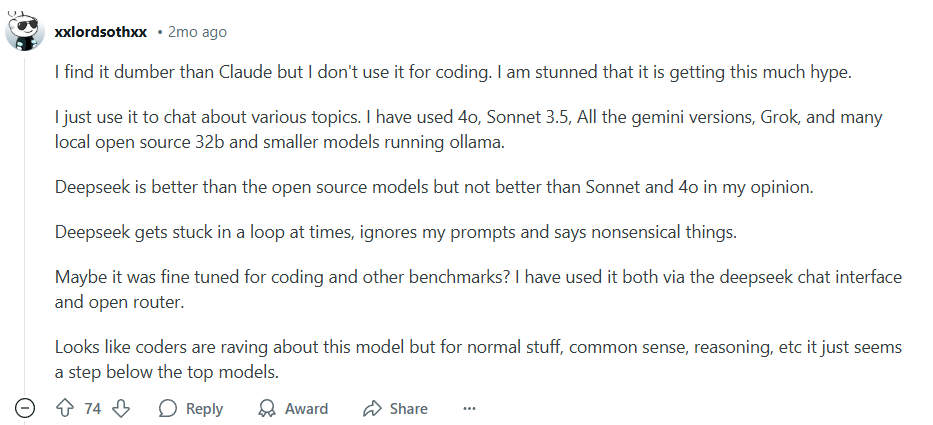Open the three-dot more options menu

coord(469,408)
